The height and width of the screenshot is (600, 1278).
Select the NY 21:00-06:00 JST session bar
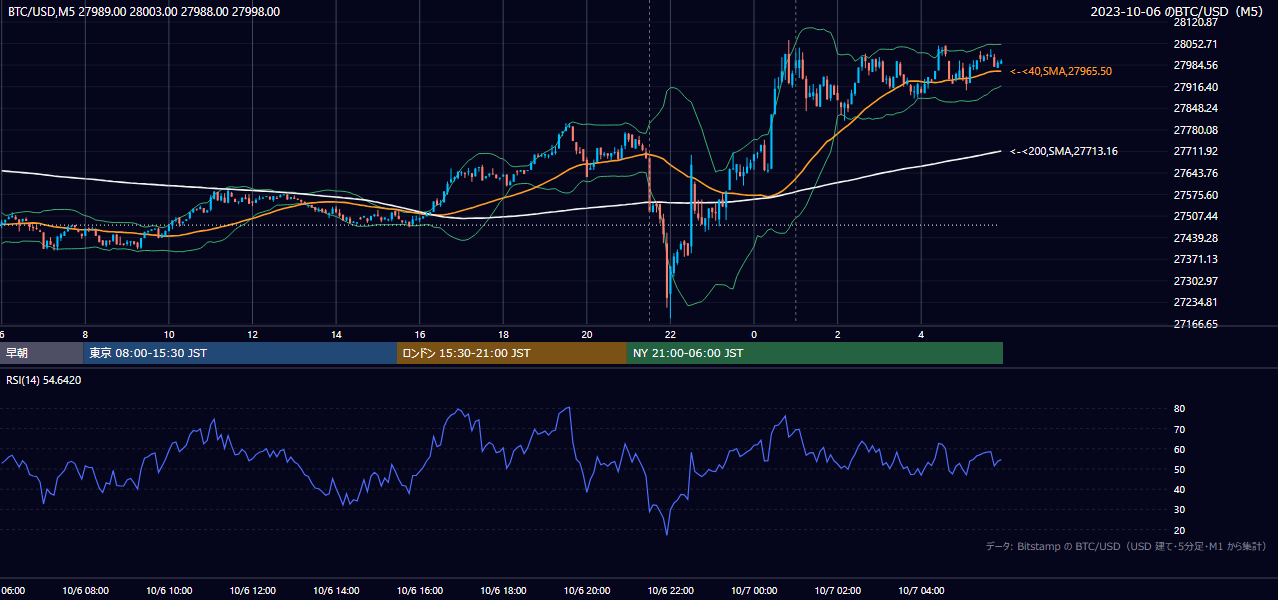815,353
